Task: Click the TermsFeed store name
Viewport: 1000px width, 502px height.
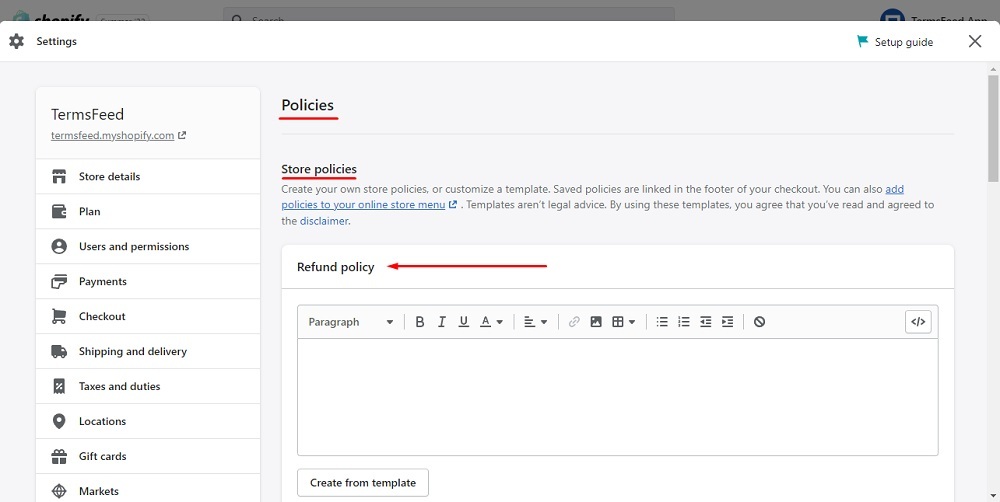Action: pos(87,115)
